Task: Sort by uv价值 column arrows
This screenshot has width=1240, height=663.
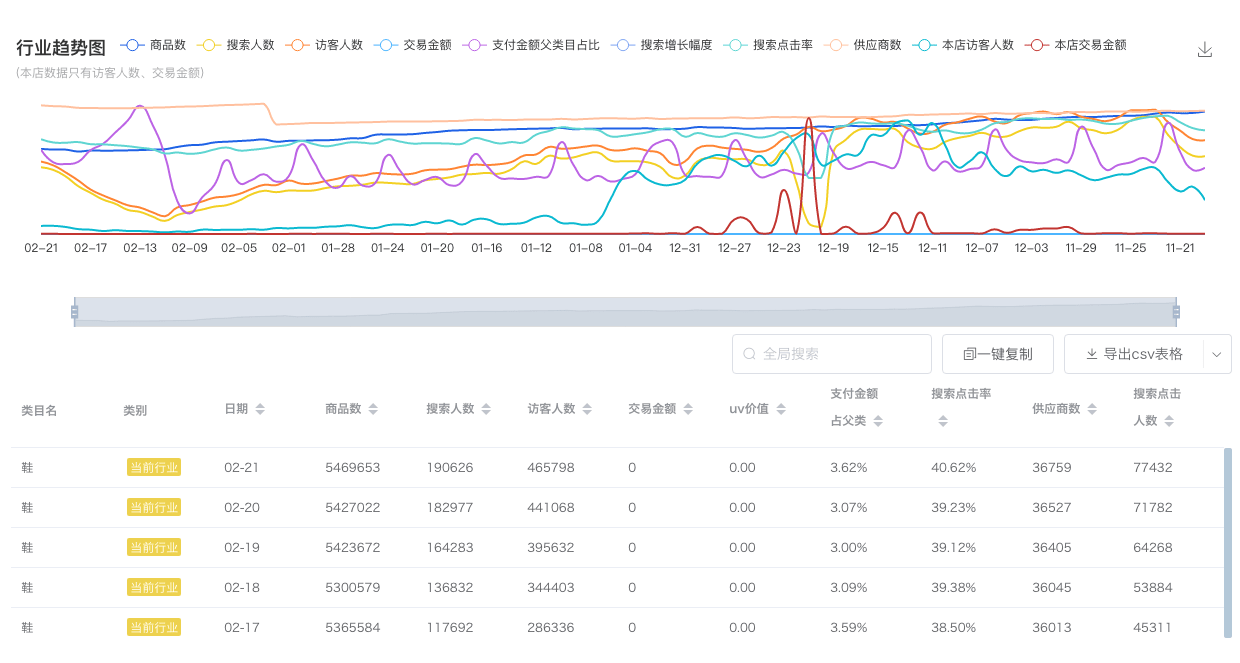Action: point(781,409)
